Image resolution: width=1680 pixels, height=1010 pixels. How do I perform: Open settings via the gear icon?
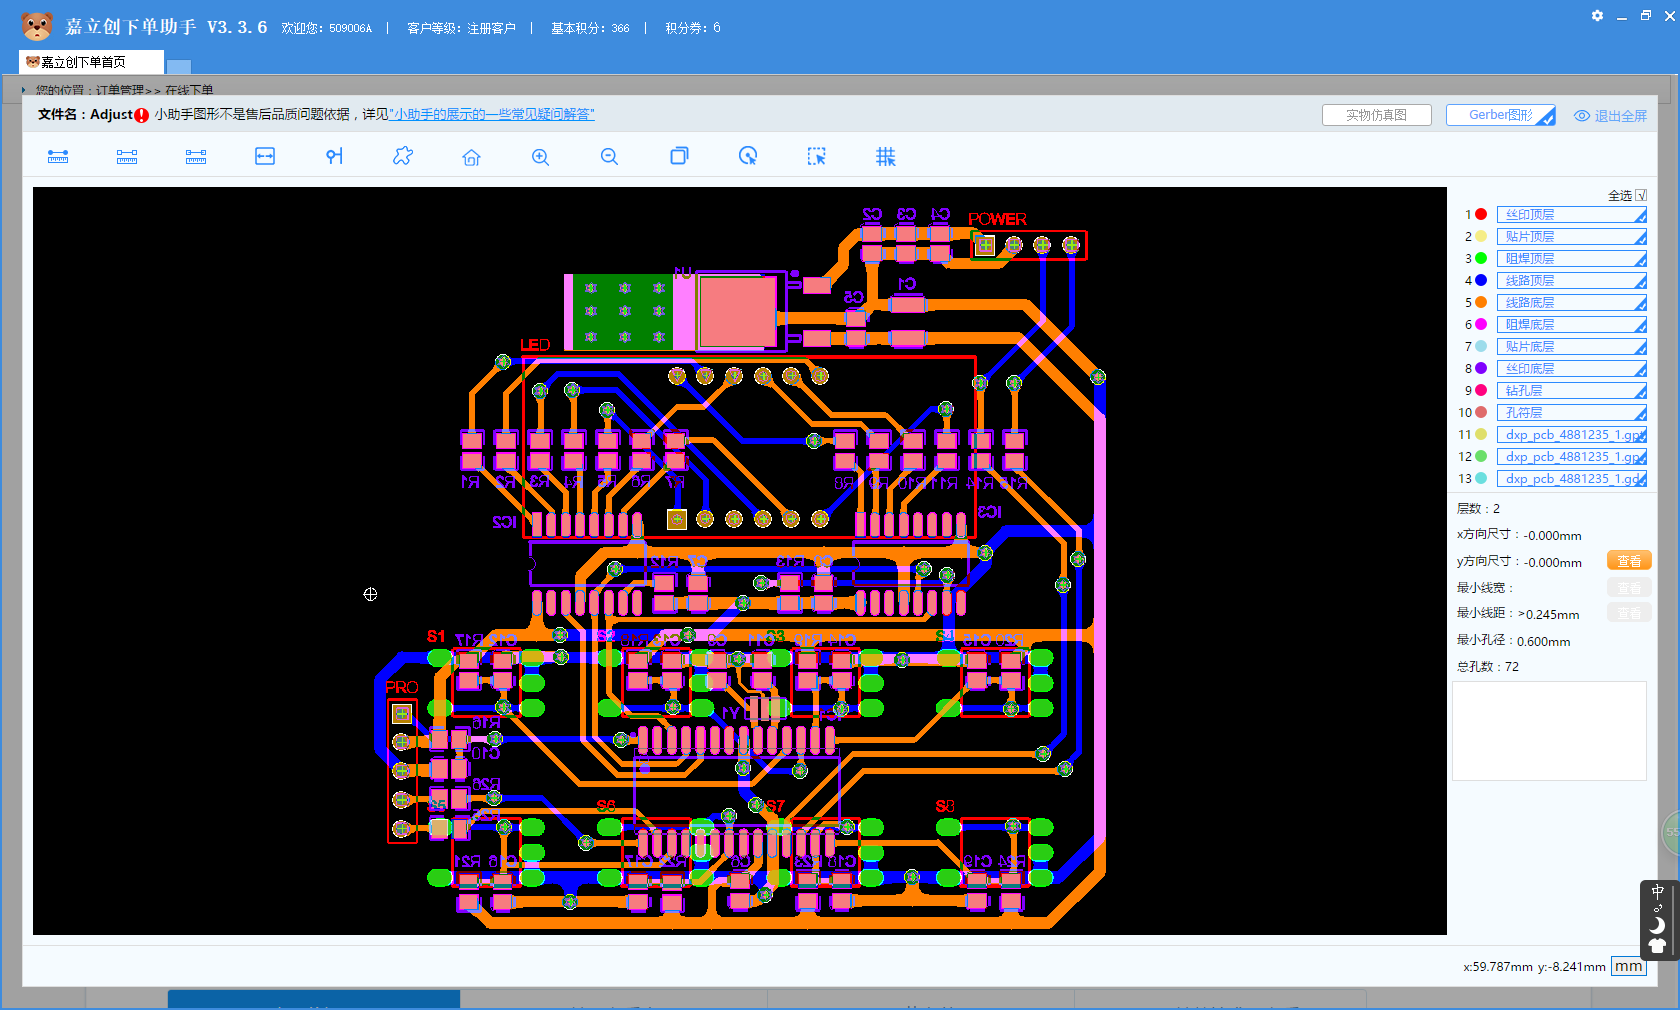point(1597,16)
